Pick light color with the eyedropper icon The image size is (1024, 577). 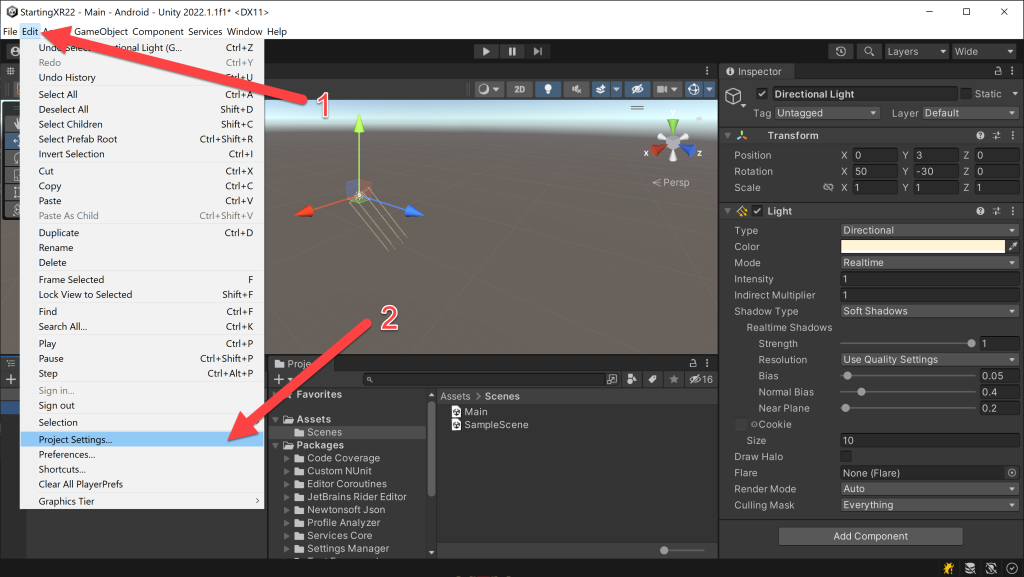pyautogui.click(x=1012, y=247)
